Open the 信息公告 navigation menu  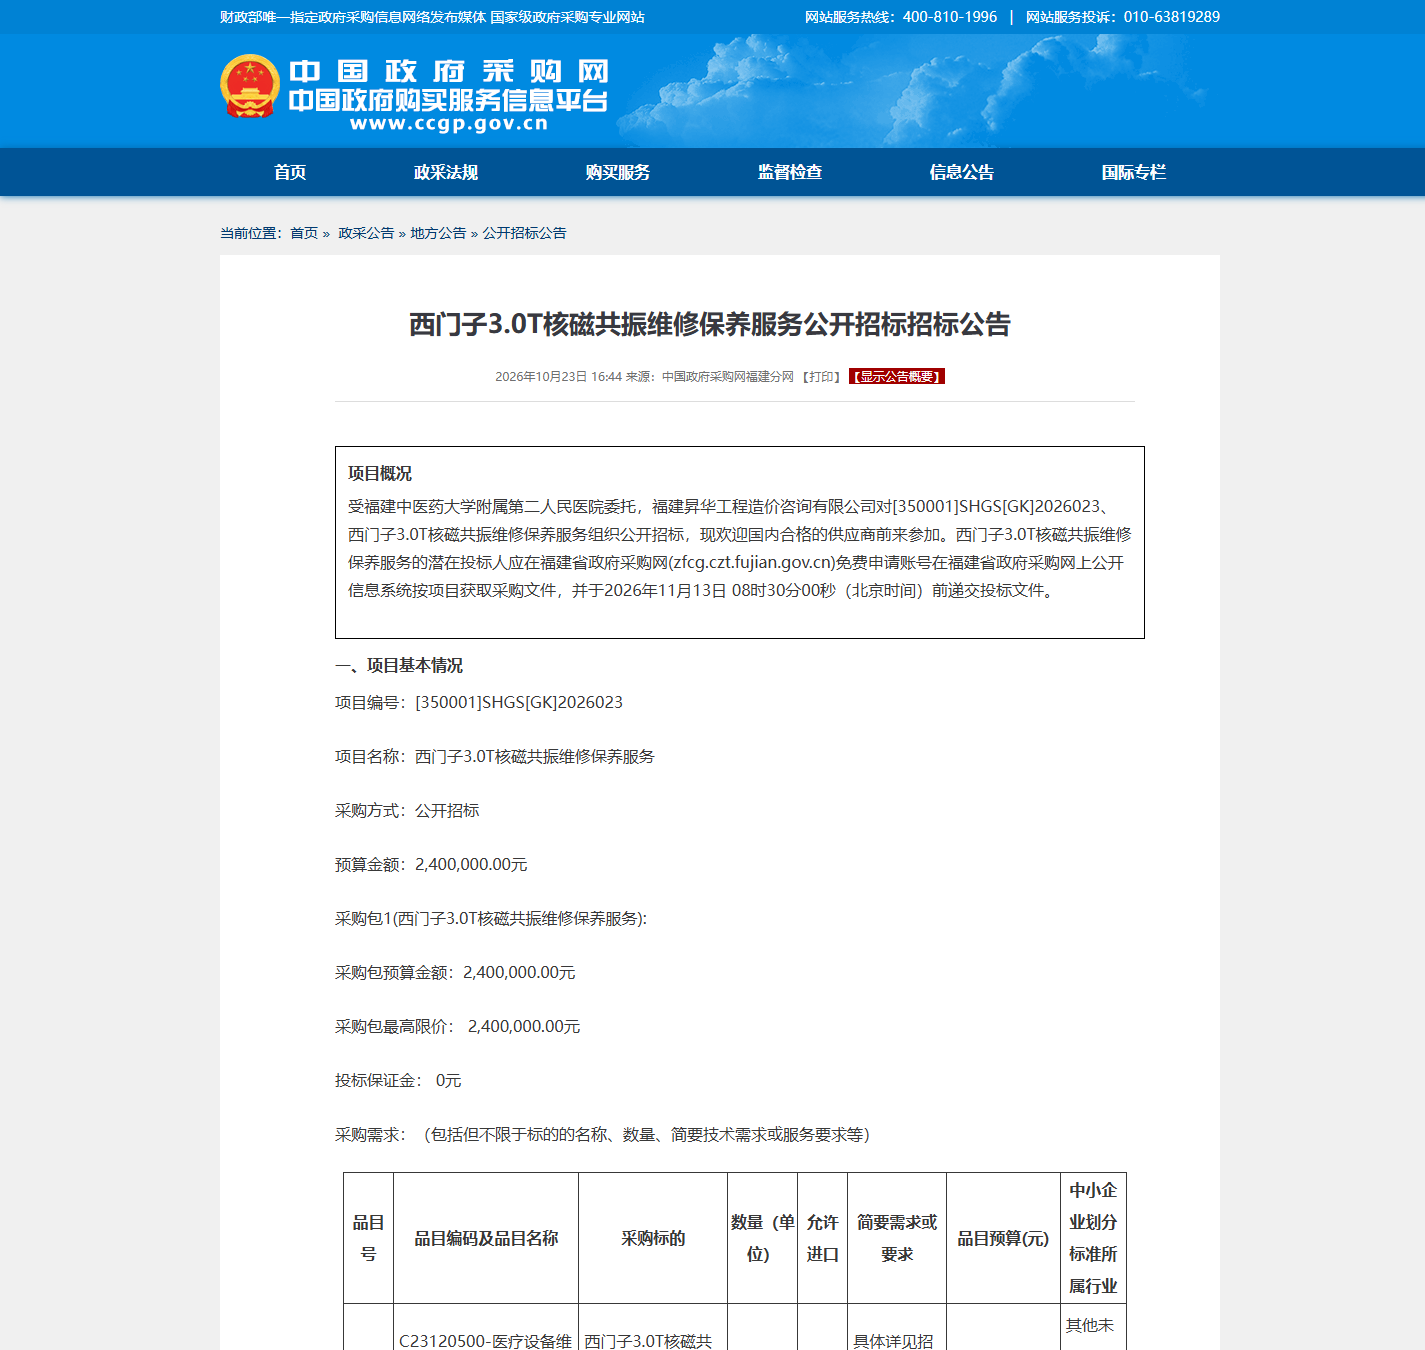coord(962,172)
